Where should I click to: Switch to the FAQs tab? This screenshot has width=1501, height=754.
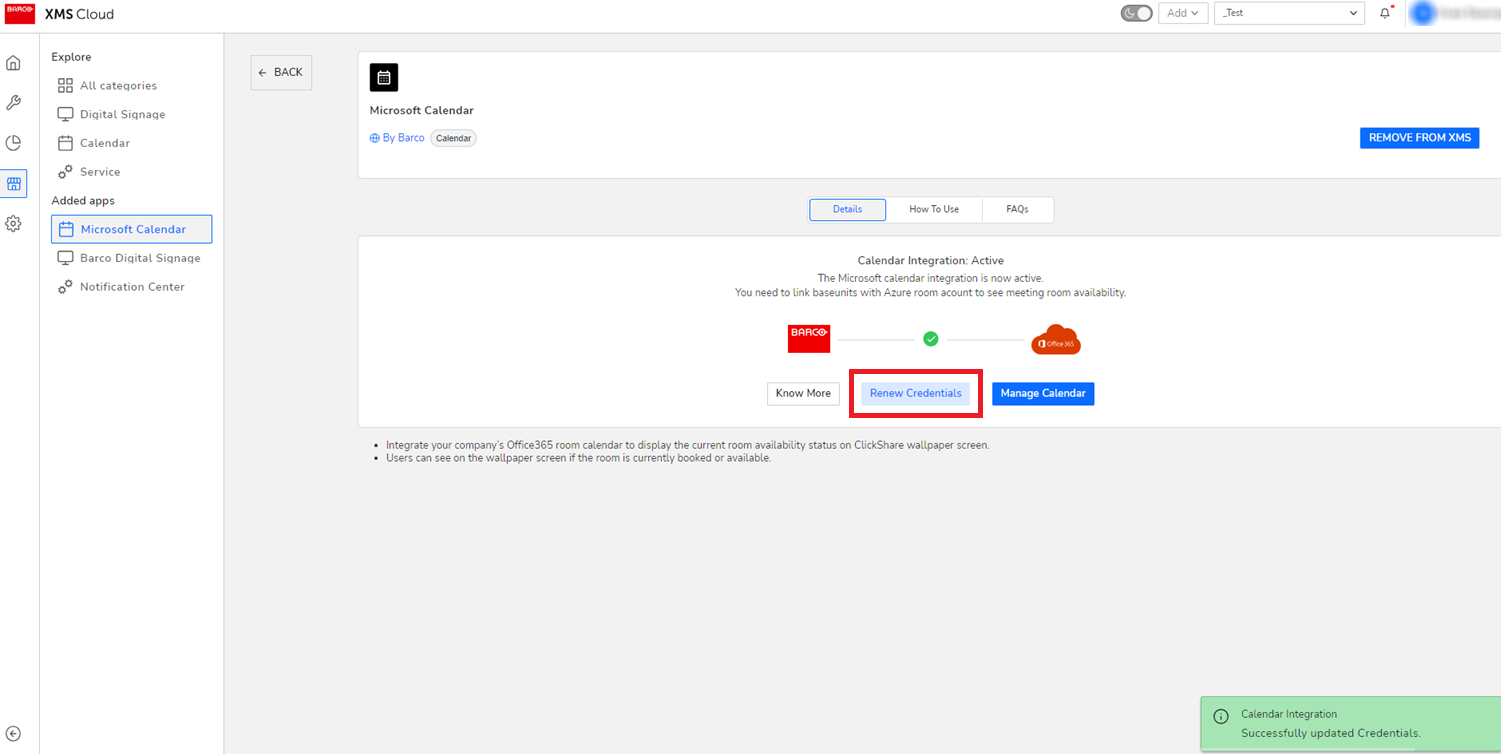click(x=1017, y=209)
